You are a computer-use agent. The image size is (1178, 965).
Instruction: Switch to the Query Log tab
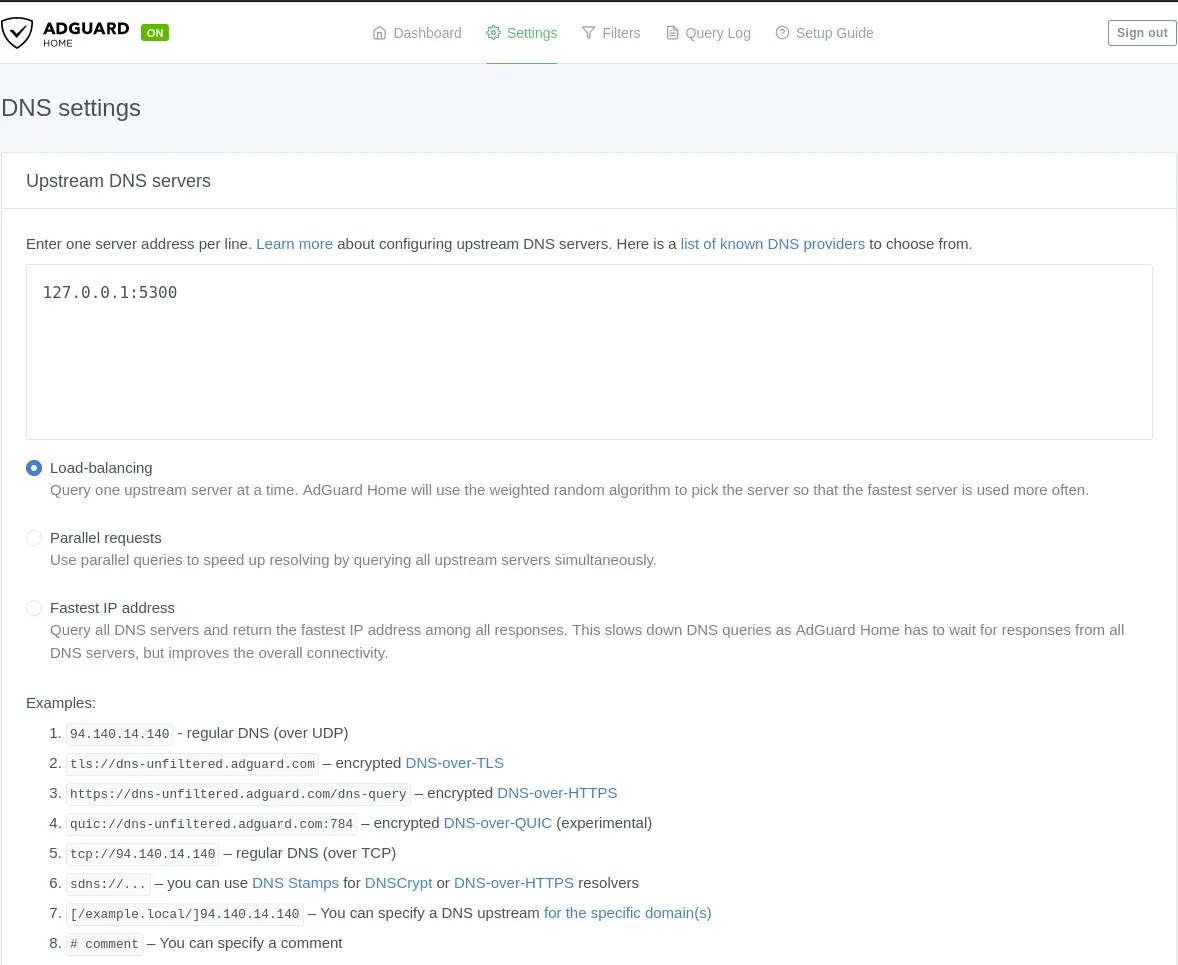717,33
